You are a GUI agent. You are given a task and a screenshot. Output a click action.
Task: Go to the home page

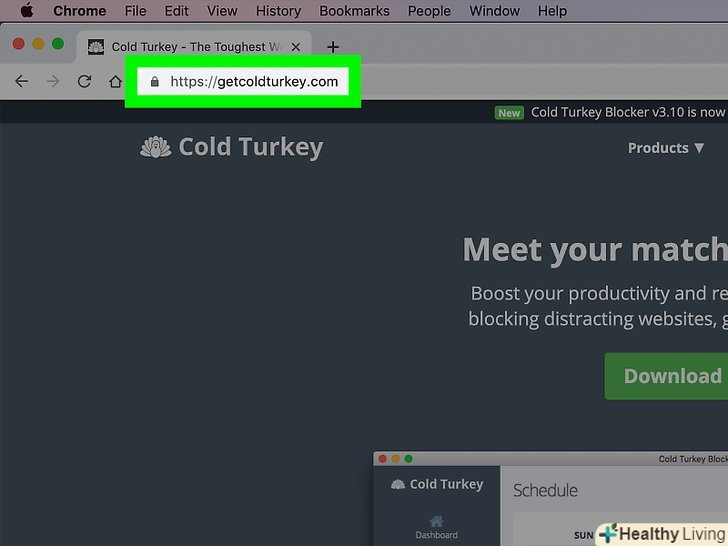coord(115,82)
